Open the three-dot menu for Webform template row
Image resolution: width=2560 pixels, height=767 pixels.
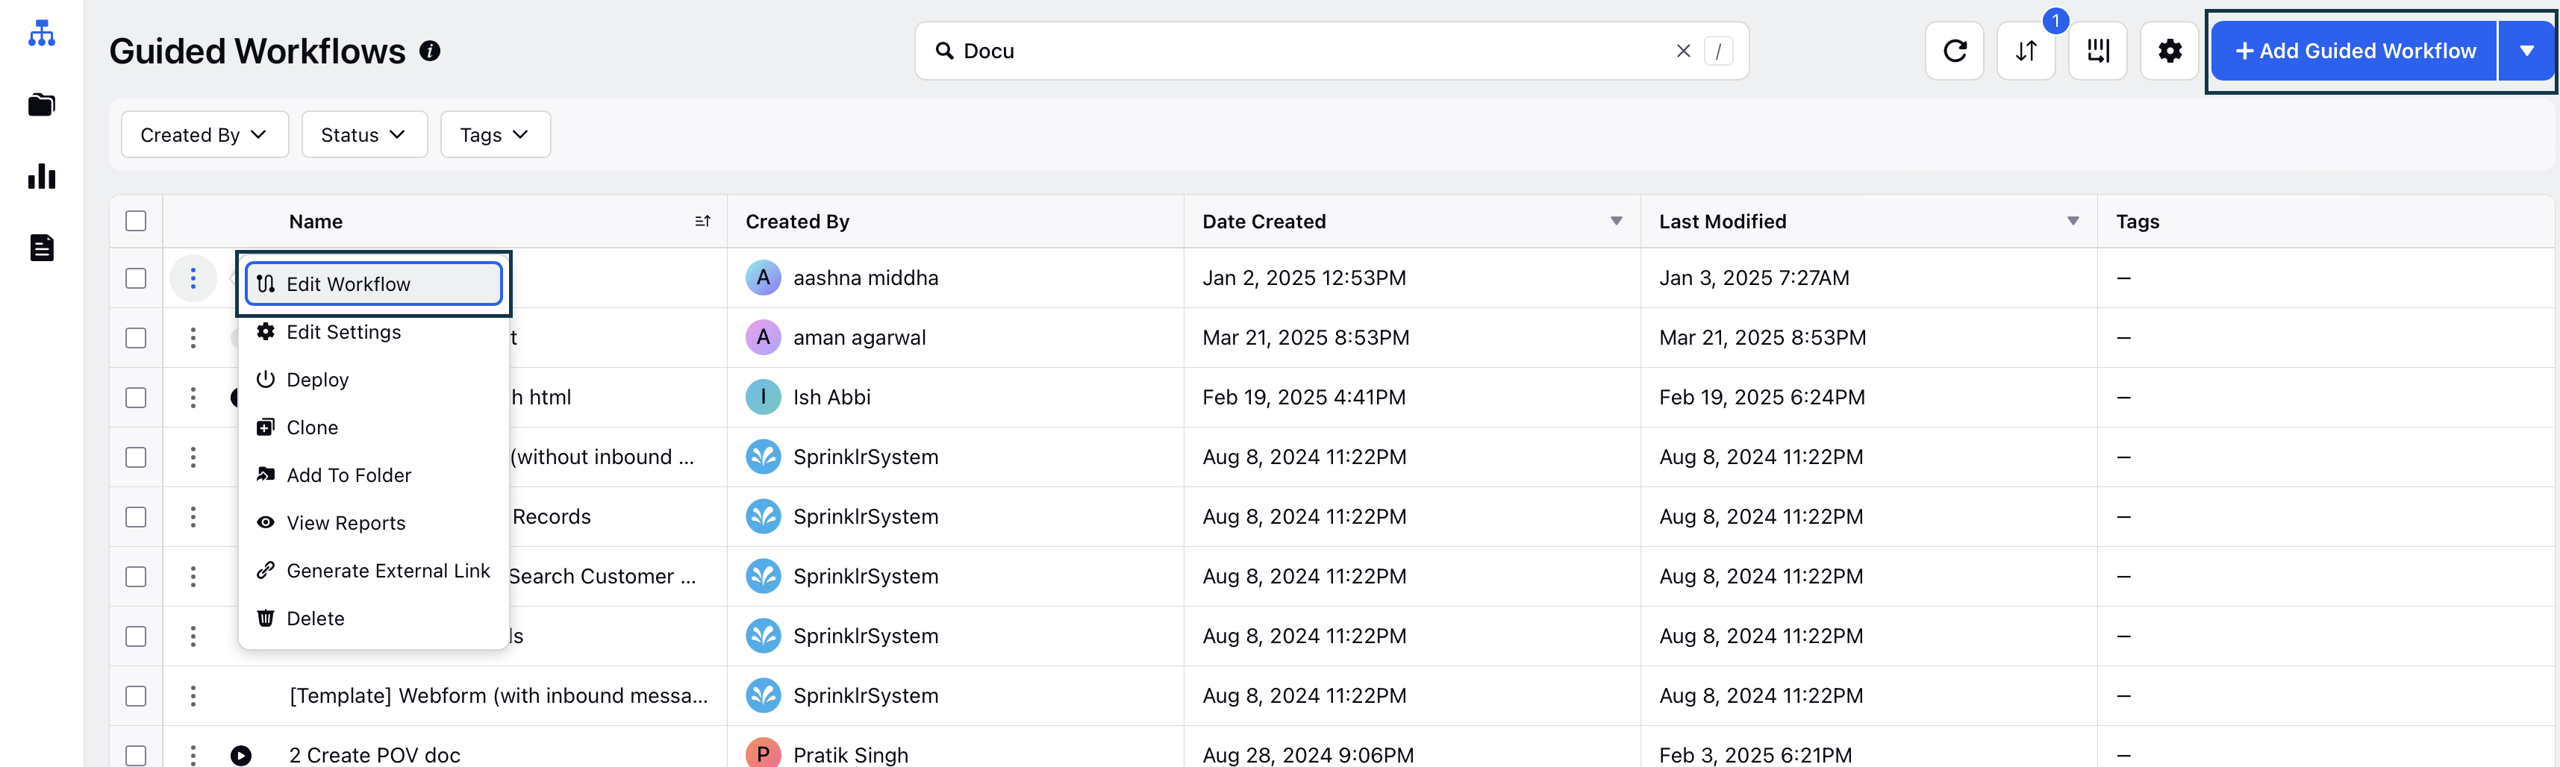pyautogui.click(x=193, y=696)
